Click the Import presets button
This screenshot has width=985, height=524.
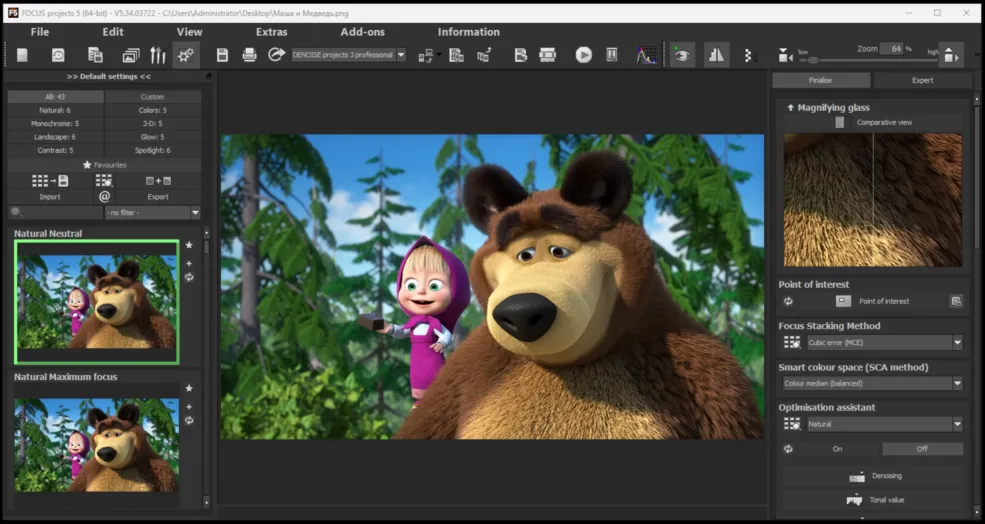[50, 188]
